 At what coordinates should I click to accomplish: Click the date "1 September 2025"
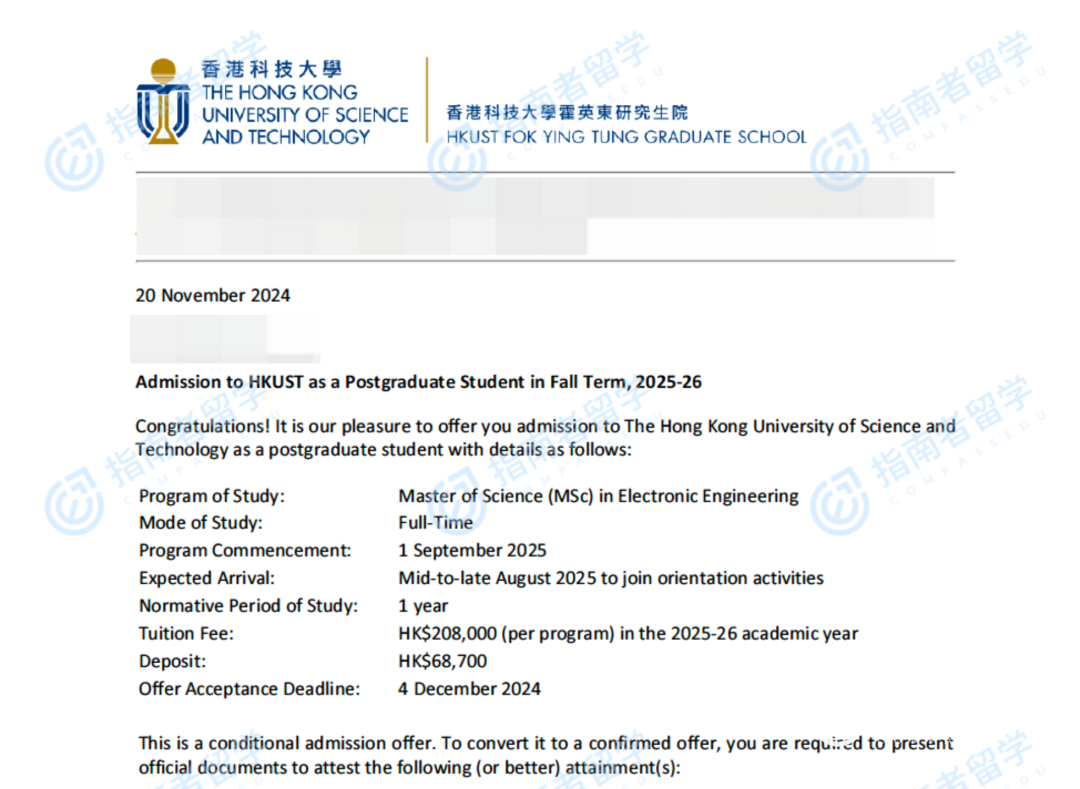click(472, 551)
